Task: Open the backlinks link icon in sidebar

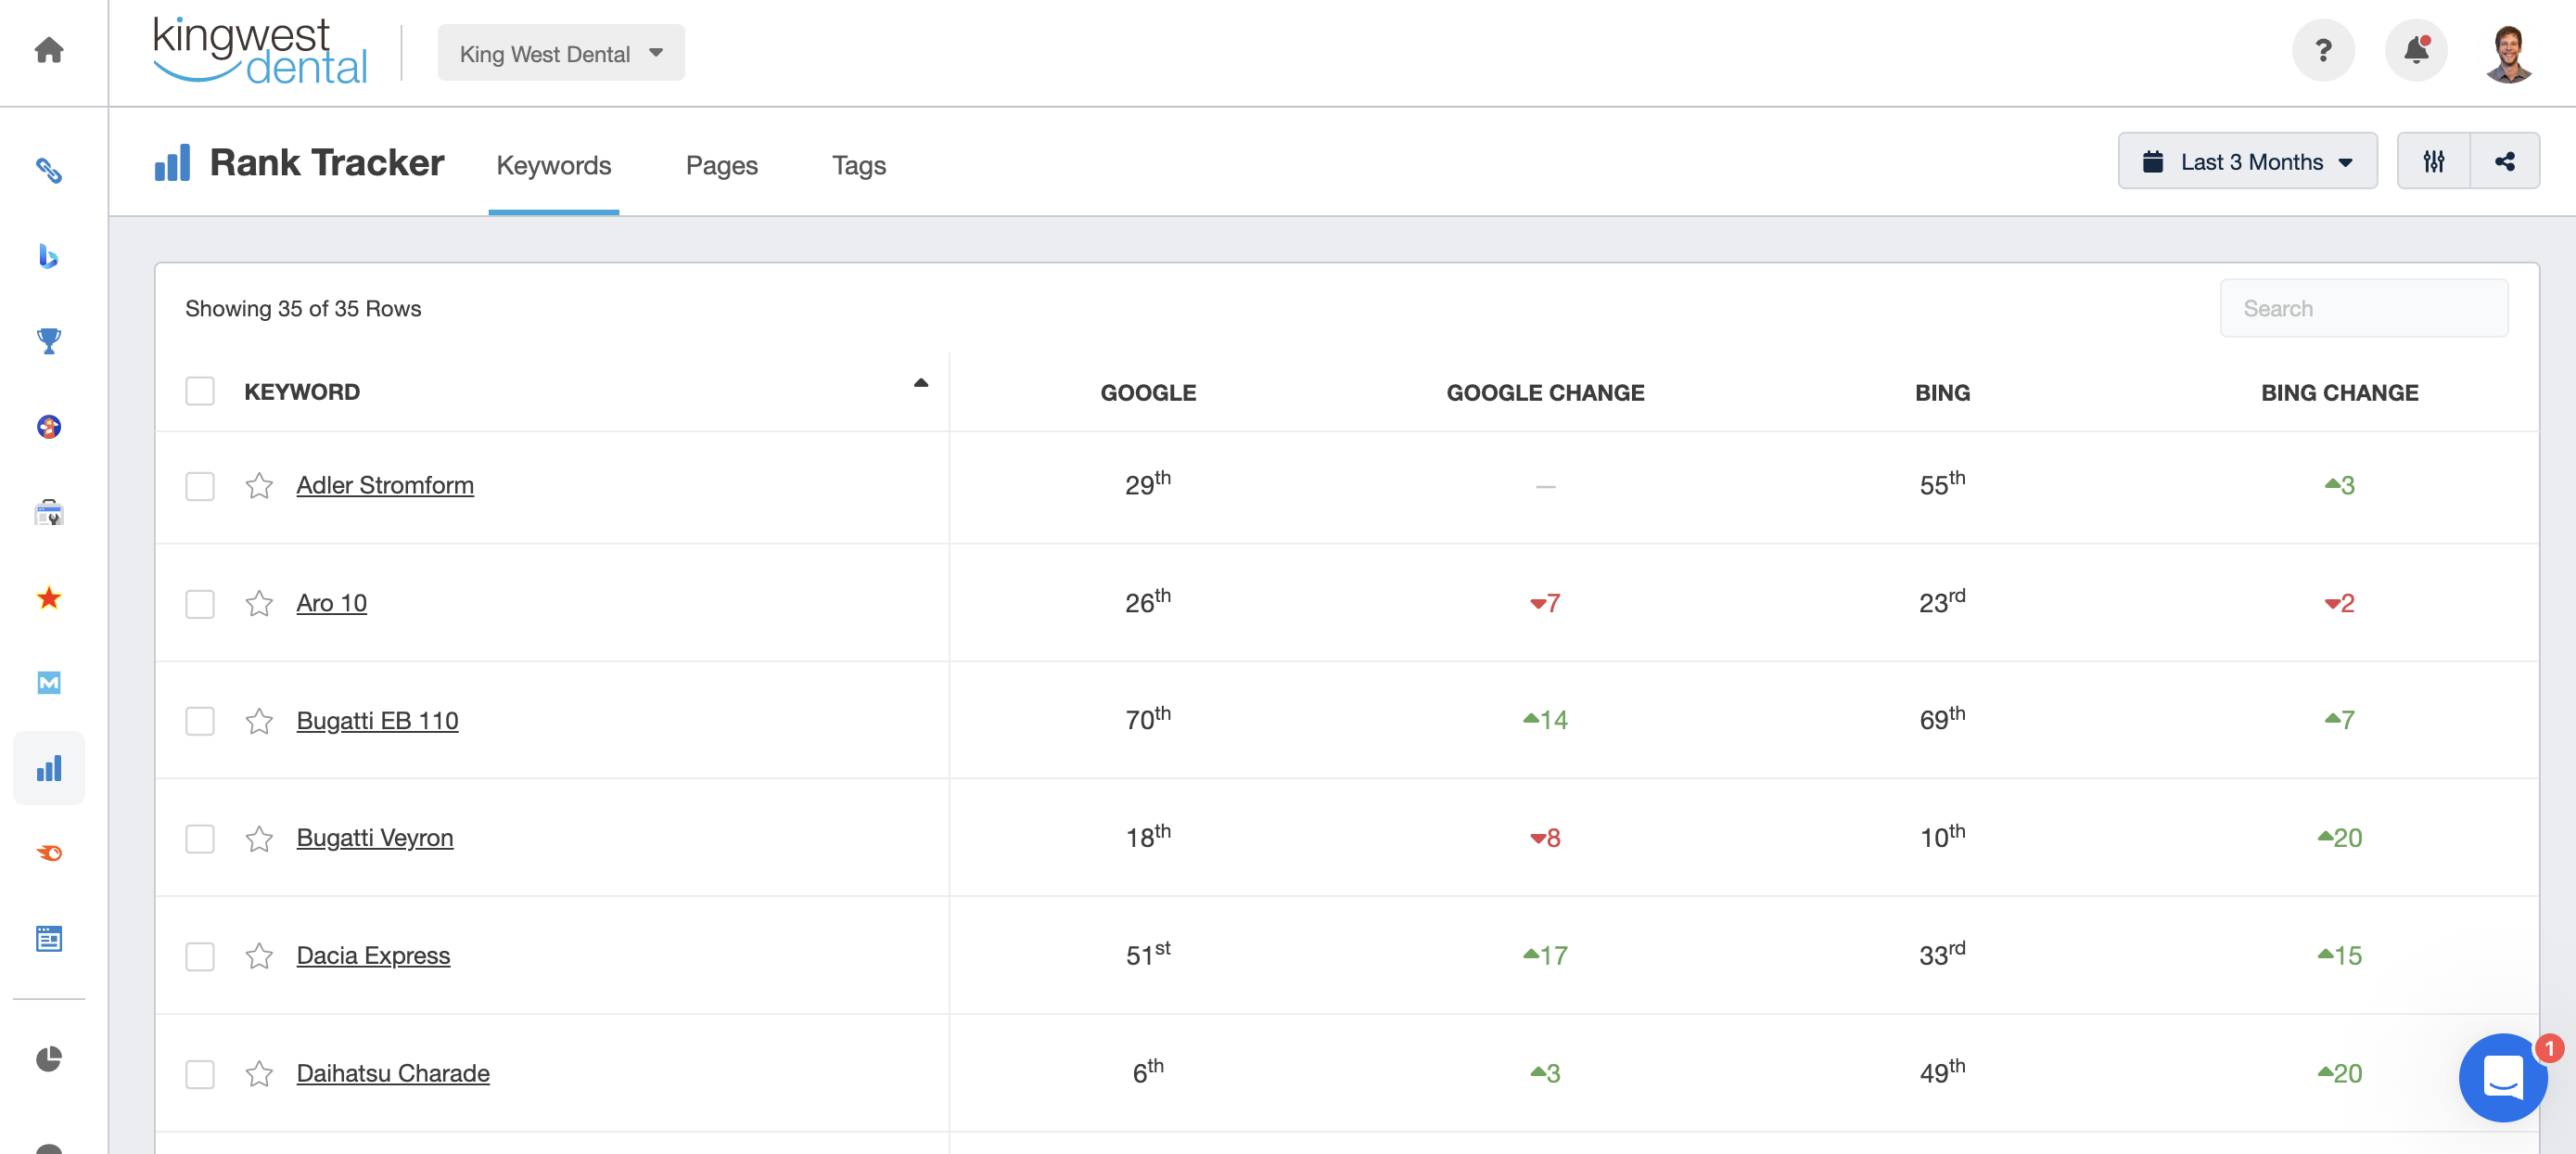Action: (x=49, y=171)
